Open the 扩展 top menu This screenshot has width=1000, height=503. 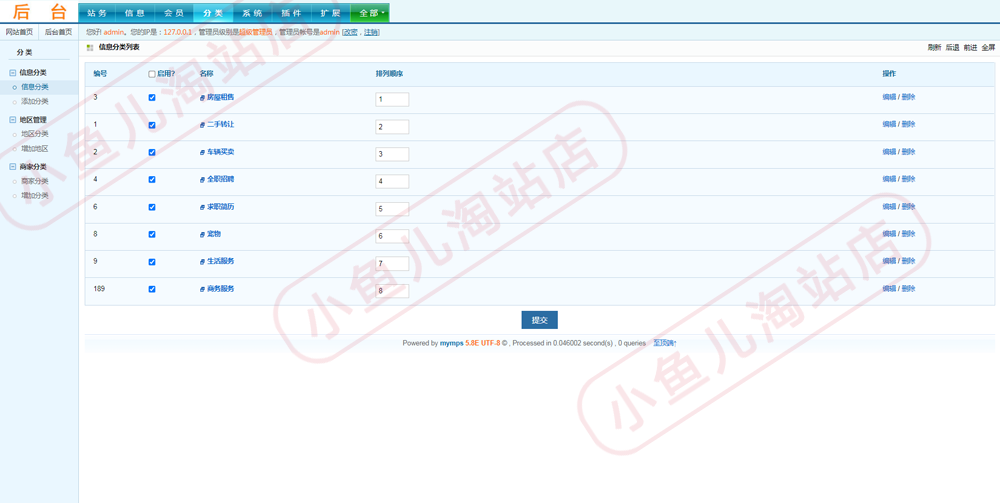(x=330, y=13)
